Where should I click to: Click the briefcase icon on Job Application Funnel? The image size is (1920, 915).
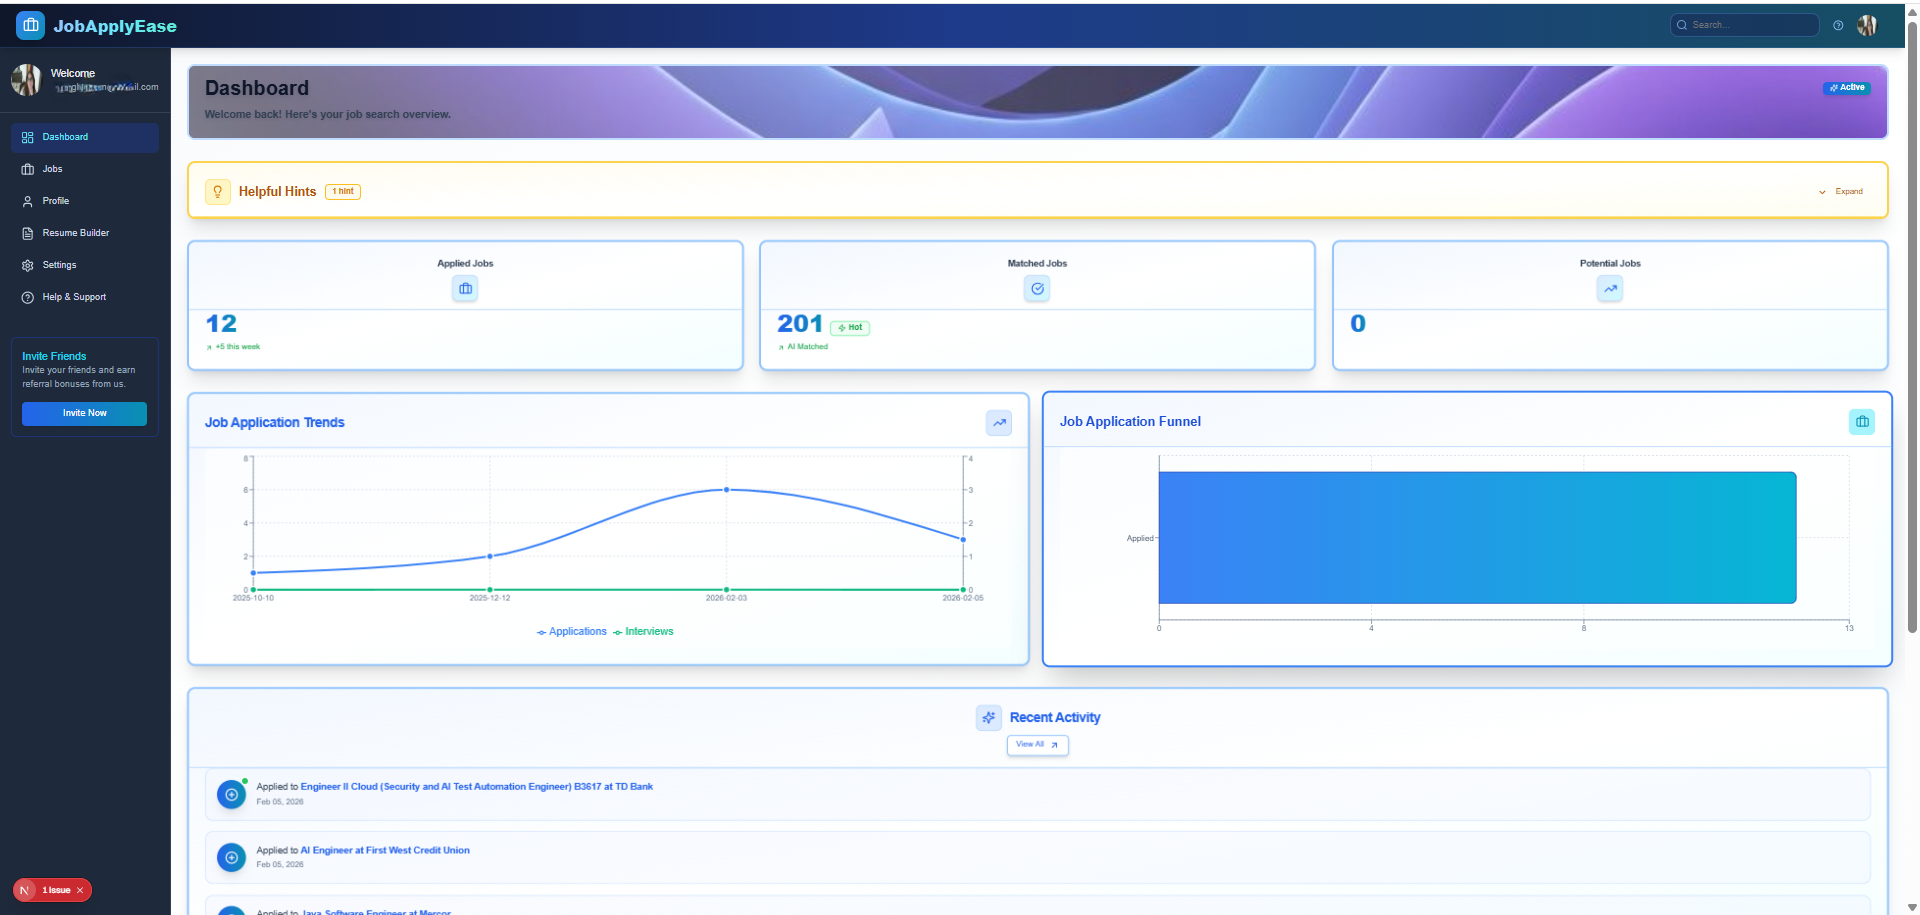(x=1861, y=421)
